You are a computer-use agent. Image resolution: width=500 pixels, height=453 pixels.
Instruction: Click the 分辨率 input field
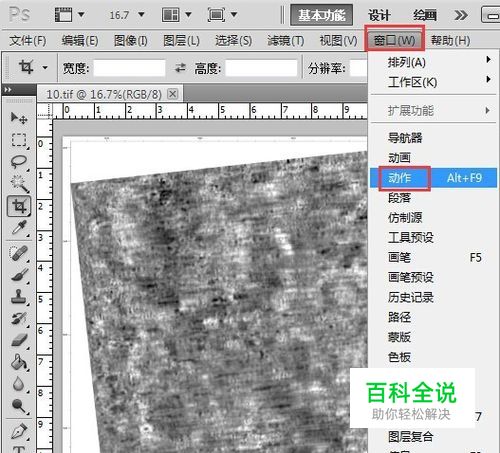point(359,68)
